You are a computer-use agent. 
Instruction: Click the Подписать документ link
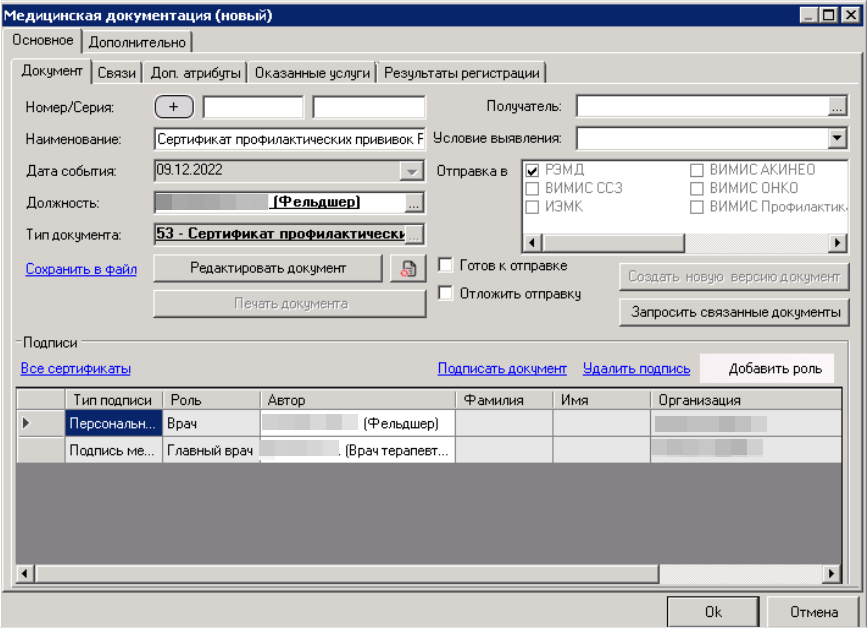(502, 369)
